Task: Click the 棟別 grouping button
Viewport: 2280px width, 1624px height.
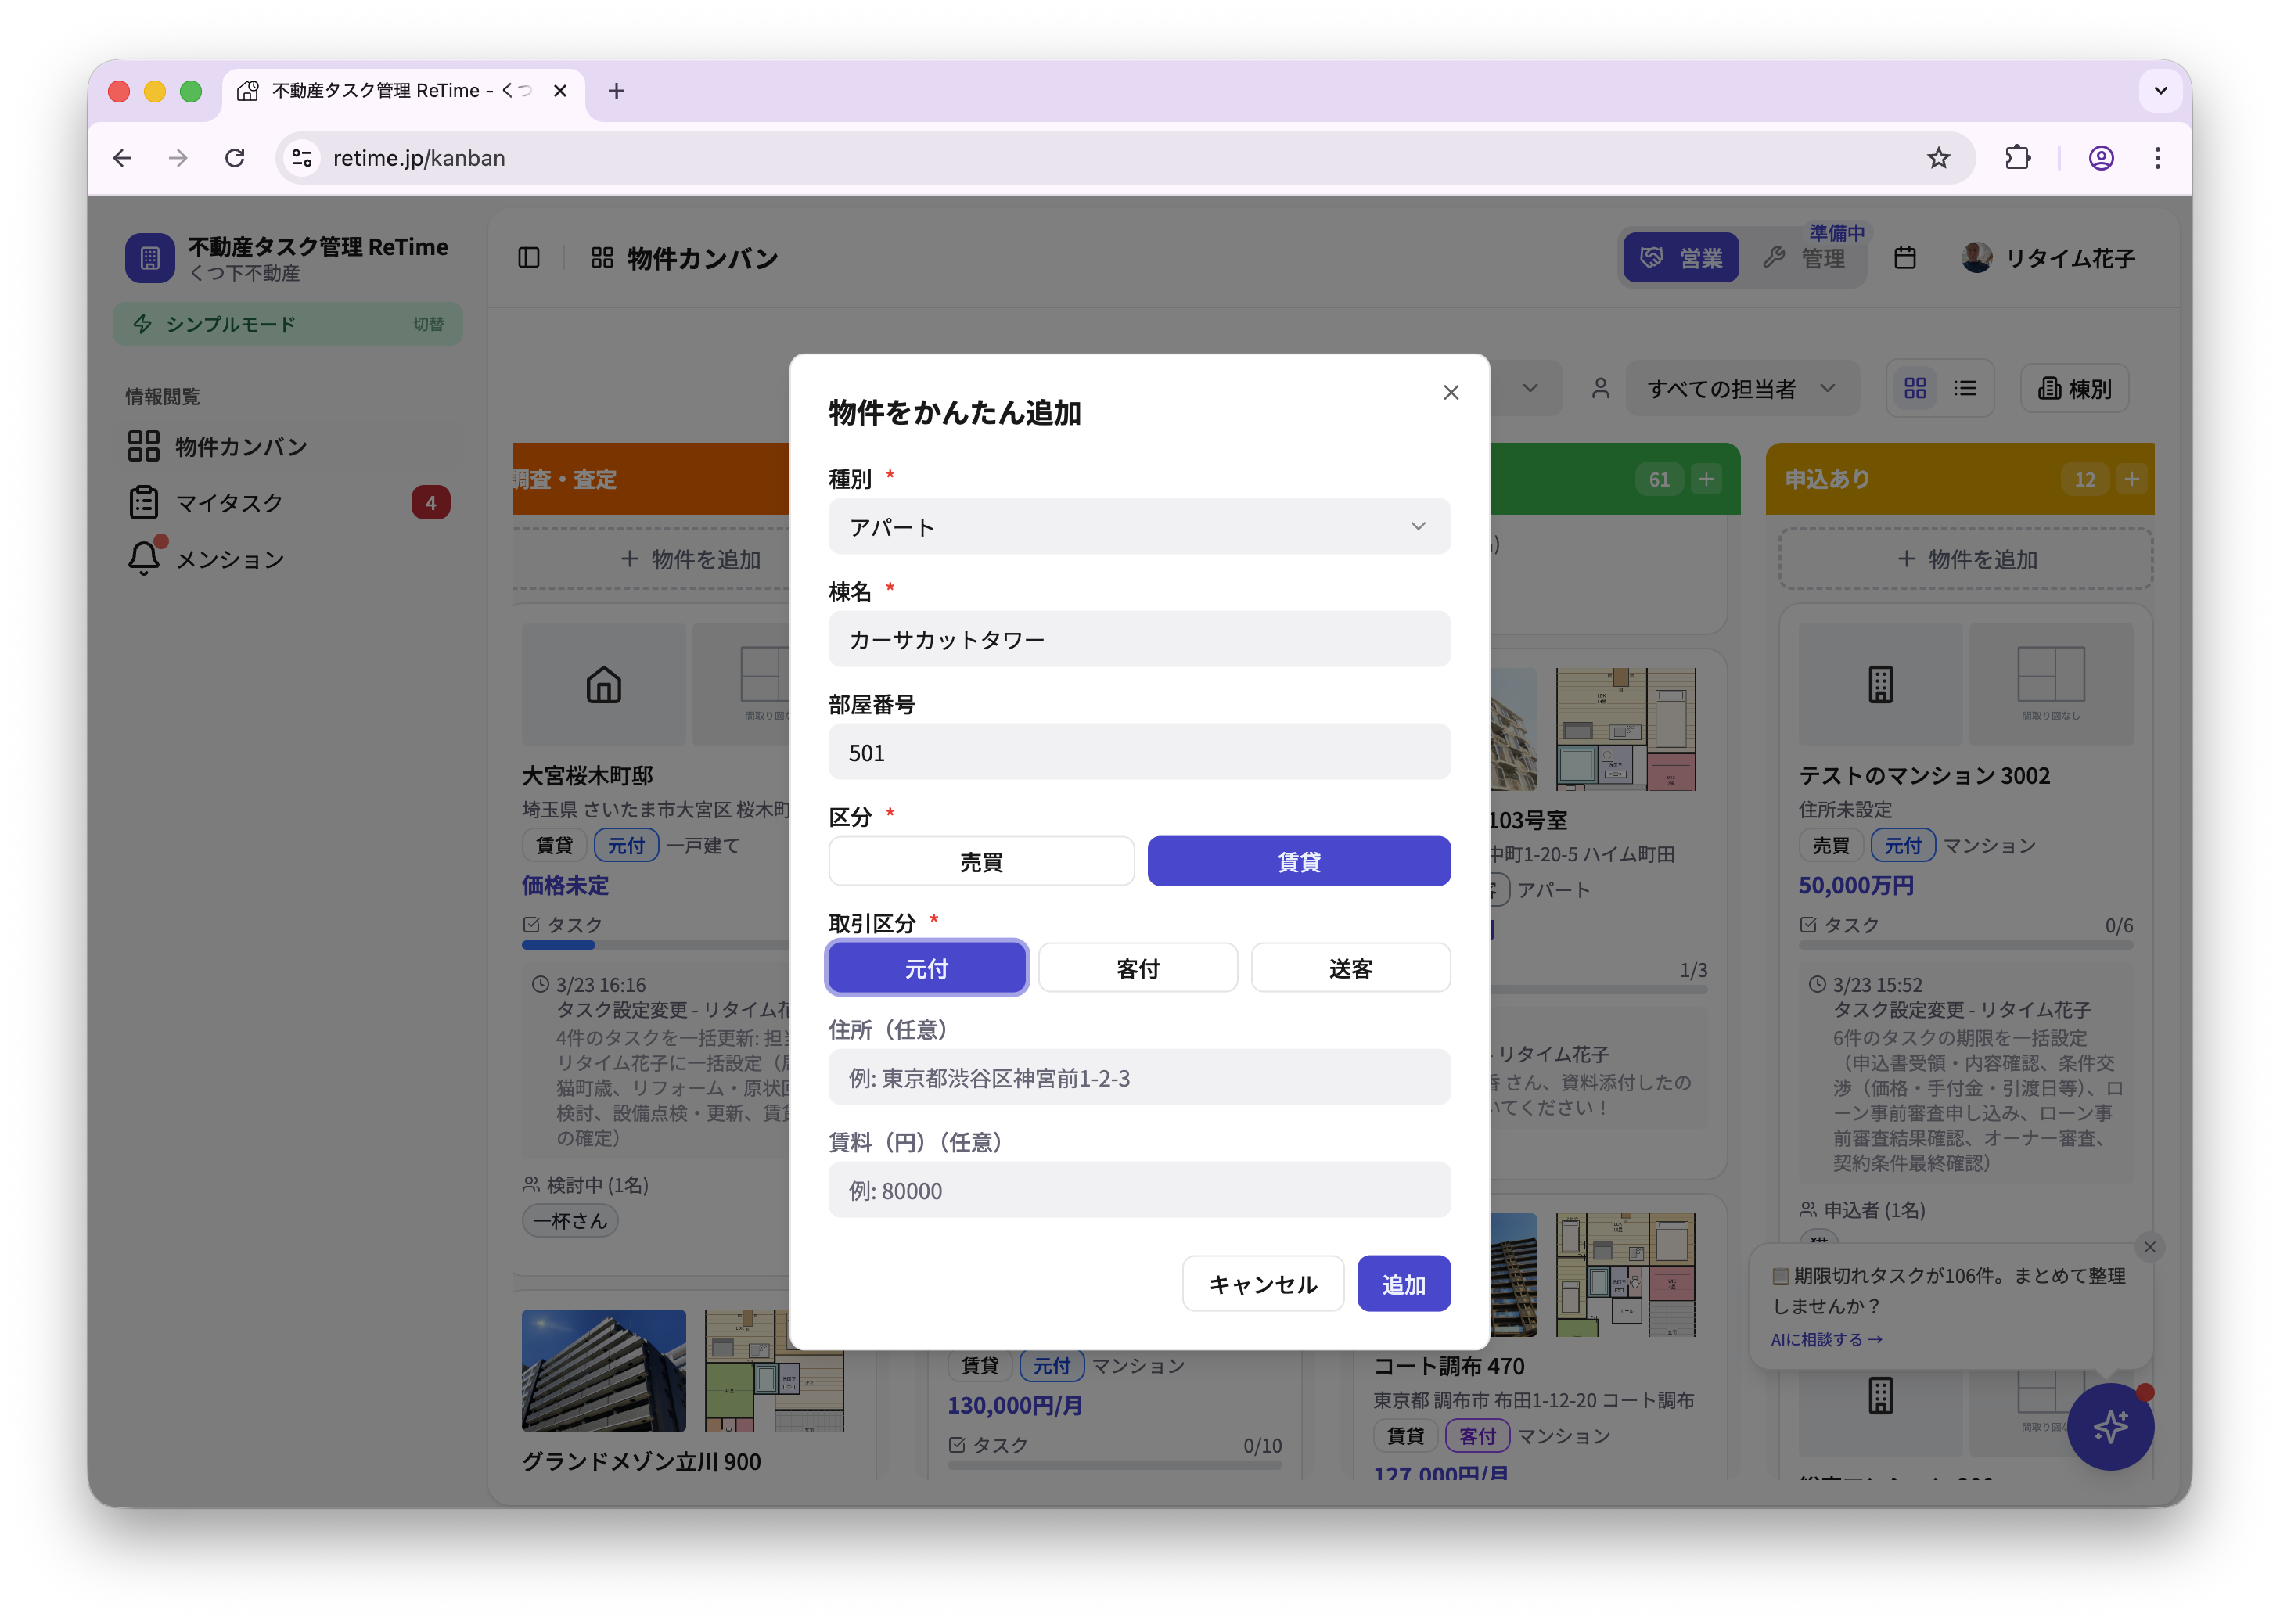Action: (2075, 388)
